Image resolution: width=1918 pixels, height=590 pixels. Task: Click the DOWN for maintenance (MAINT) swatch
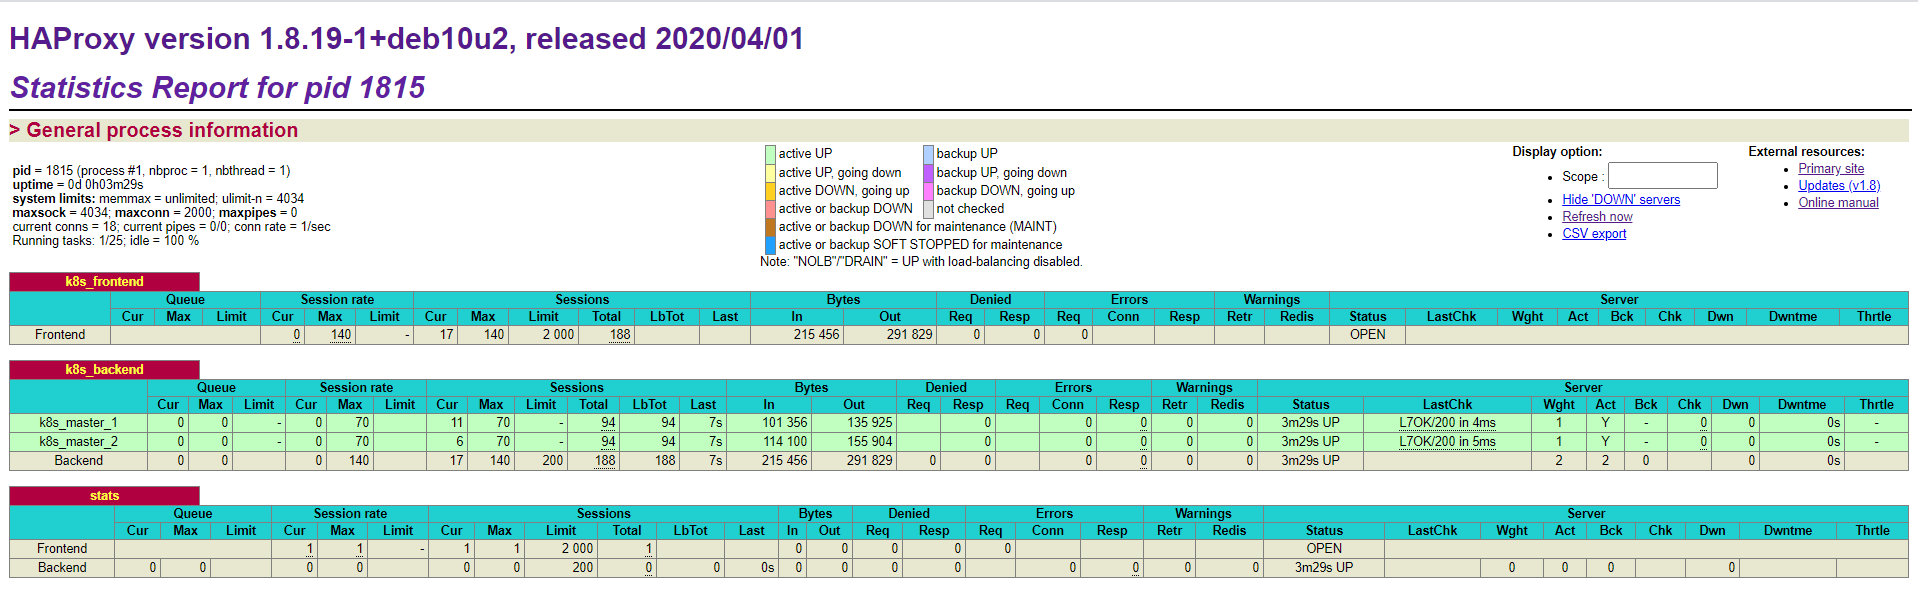click(770, 226)
